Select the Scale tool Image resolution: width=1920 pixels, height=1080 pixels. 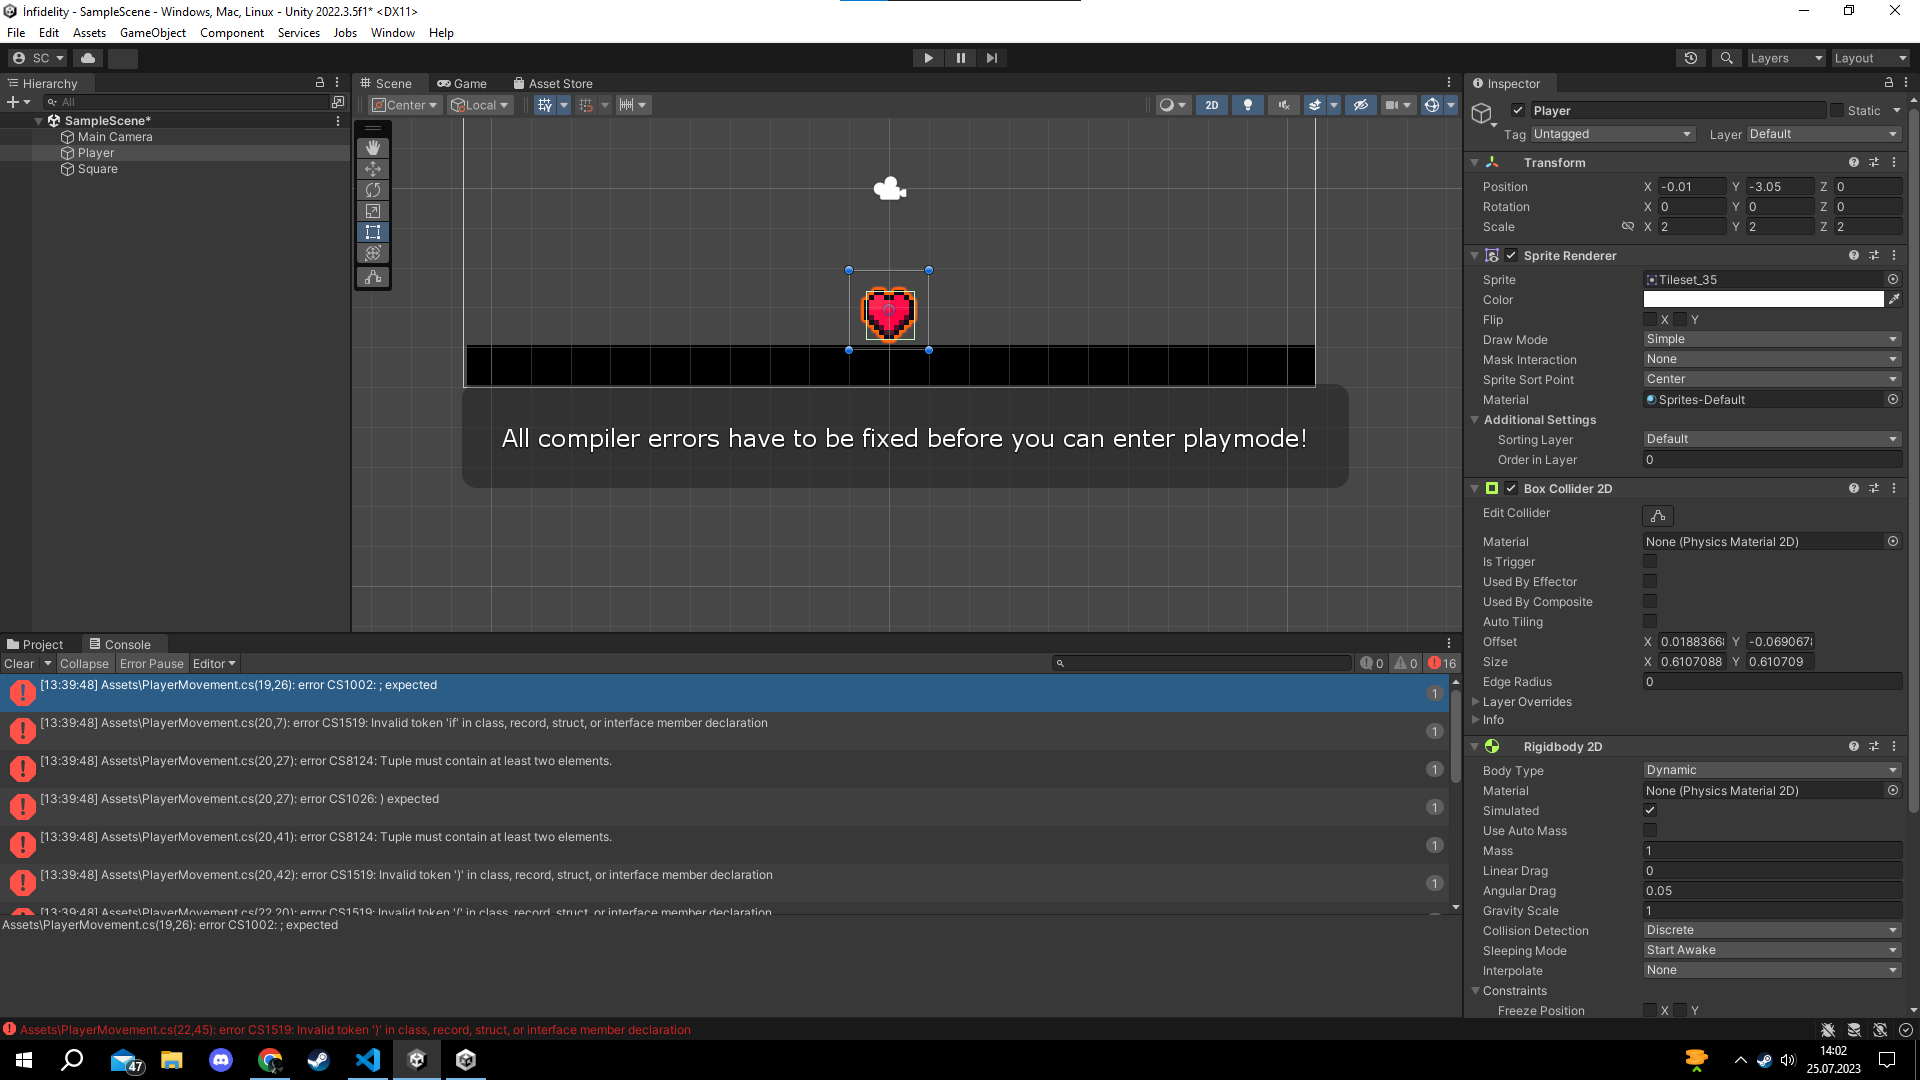(x=373, y=211)
